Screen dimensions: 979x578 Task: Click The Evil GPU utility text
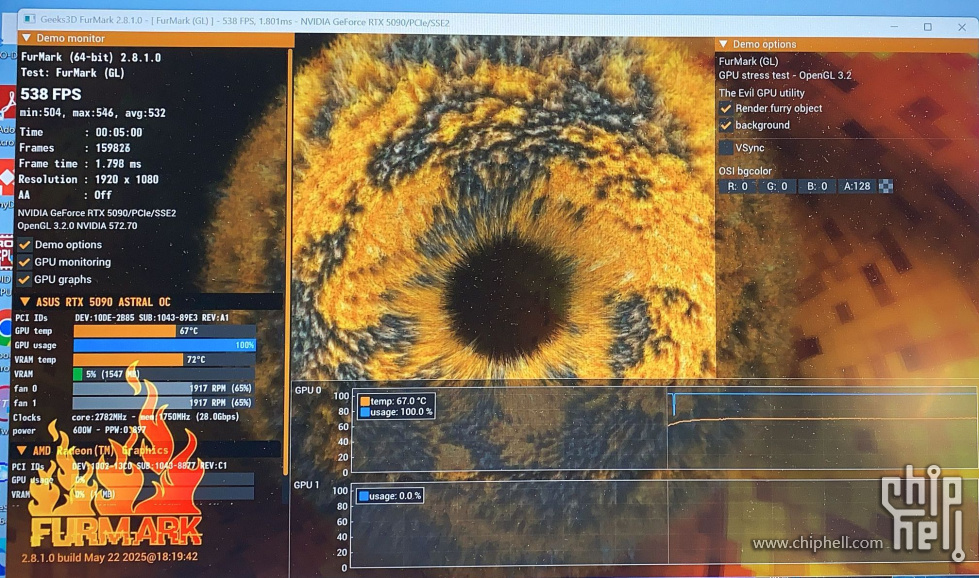tap(761, 93)
